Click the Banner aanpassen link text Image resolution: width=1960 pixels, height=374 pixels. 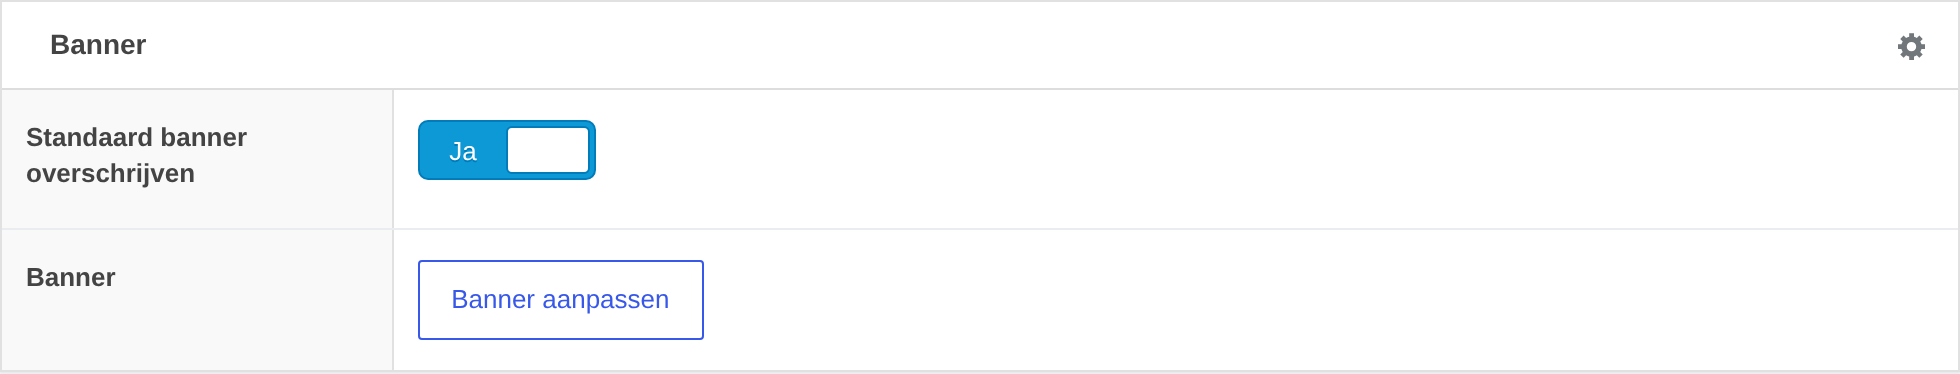[560, 299]
